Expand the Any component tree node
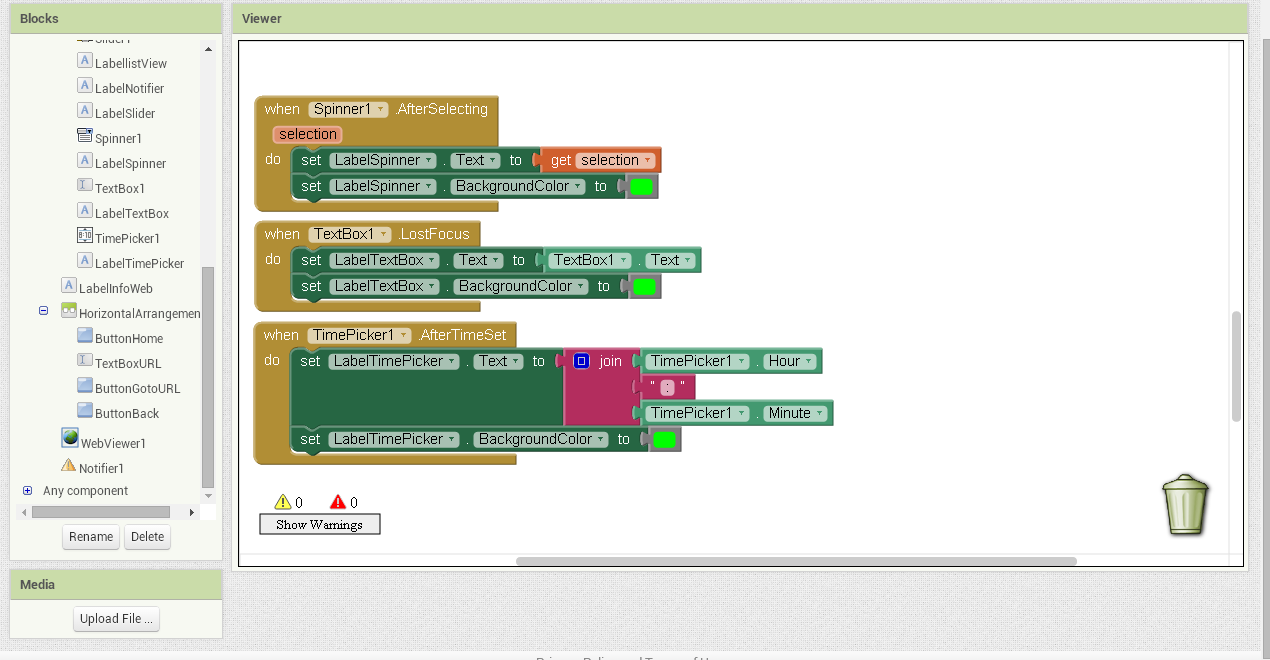 tap(27, 491)
